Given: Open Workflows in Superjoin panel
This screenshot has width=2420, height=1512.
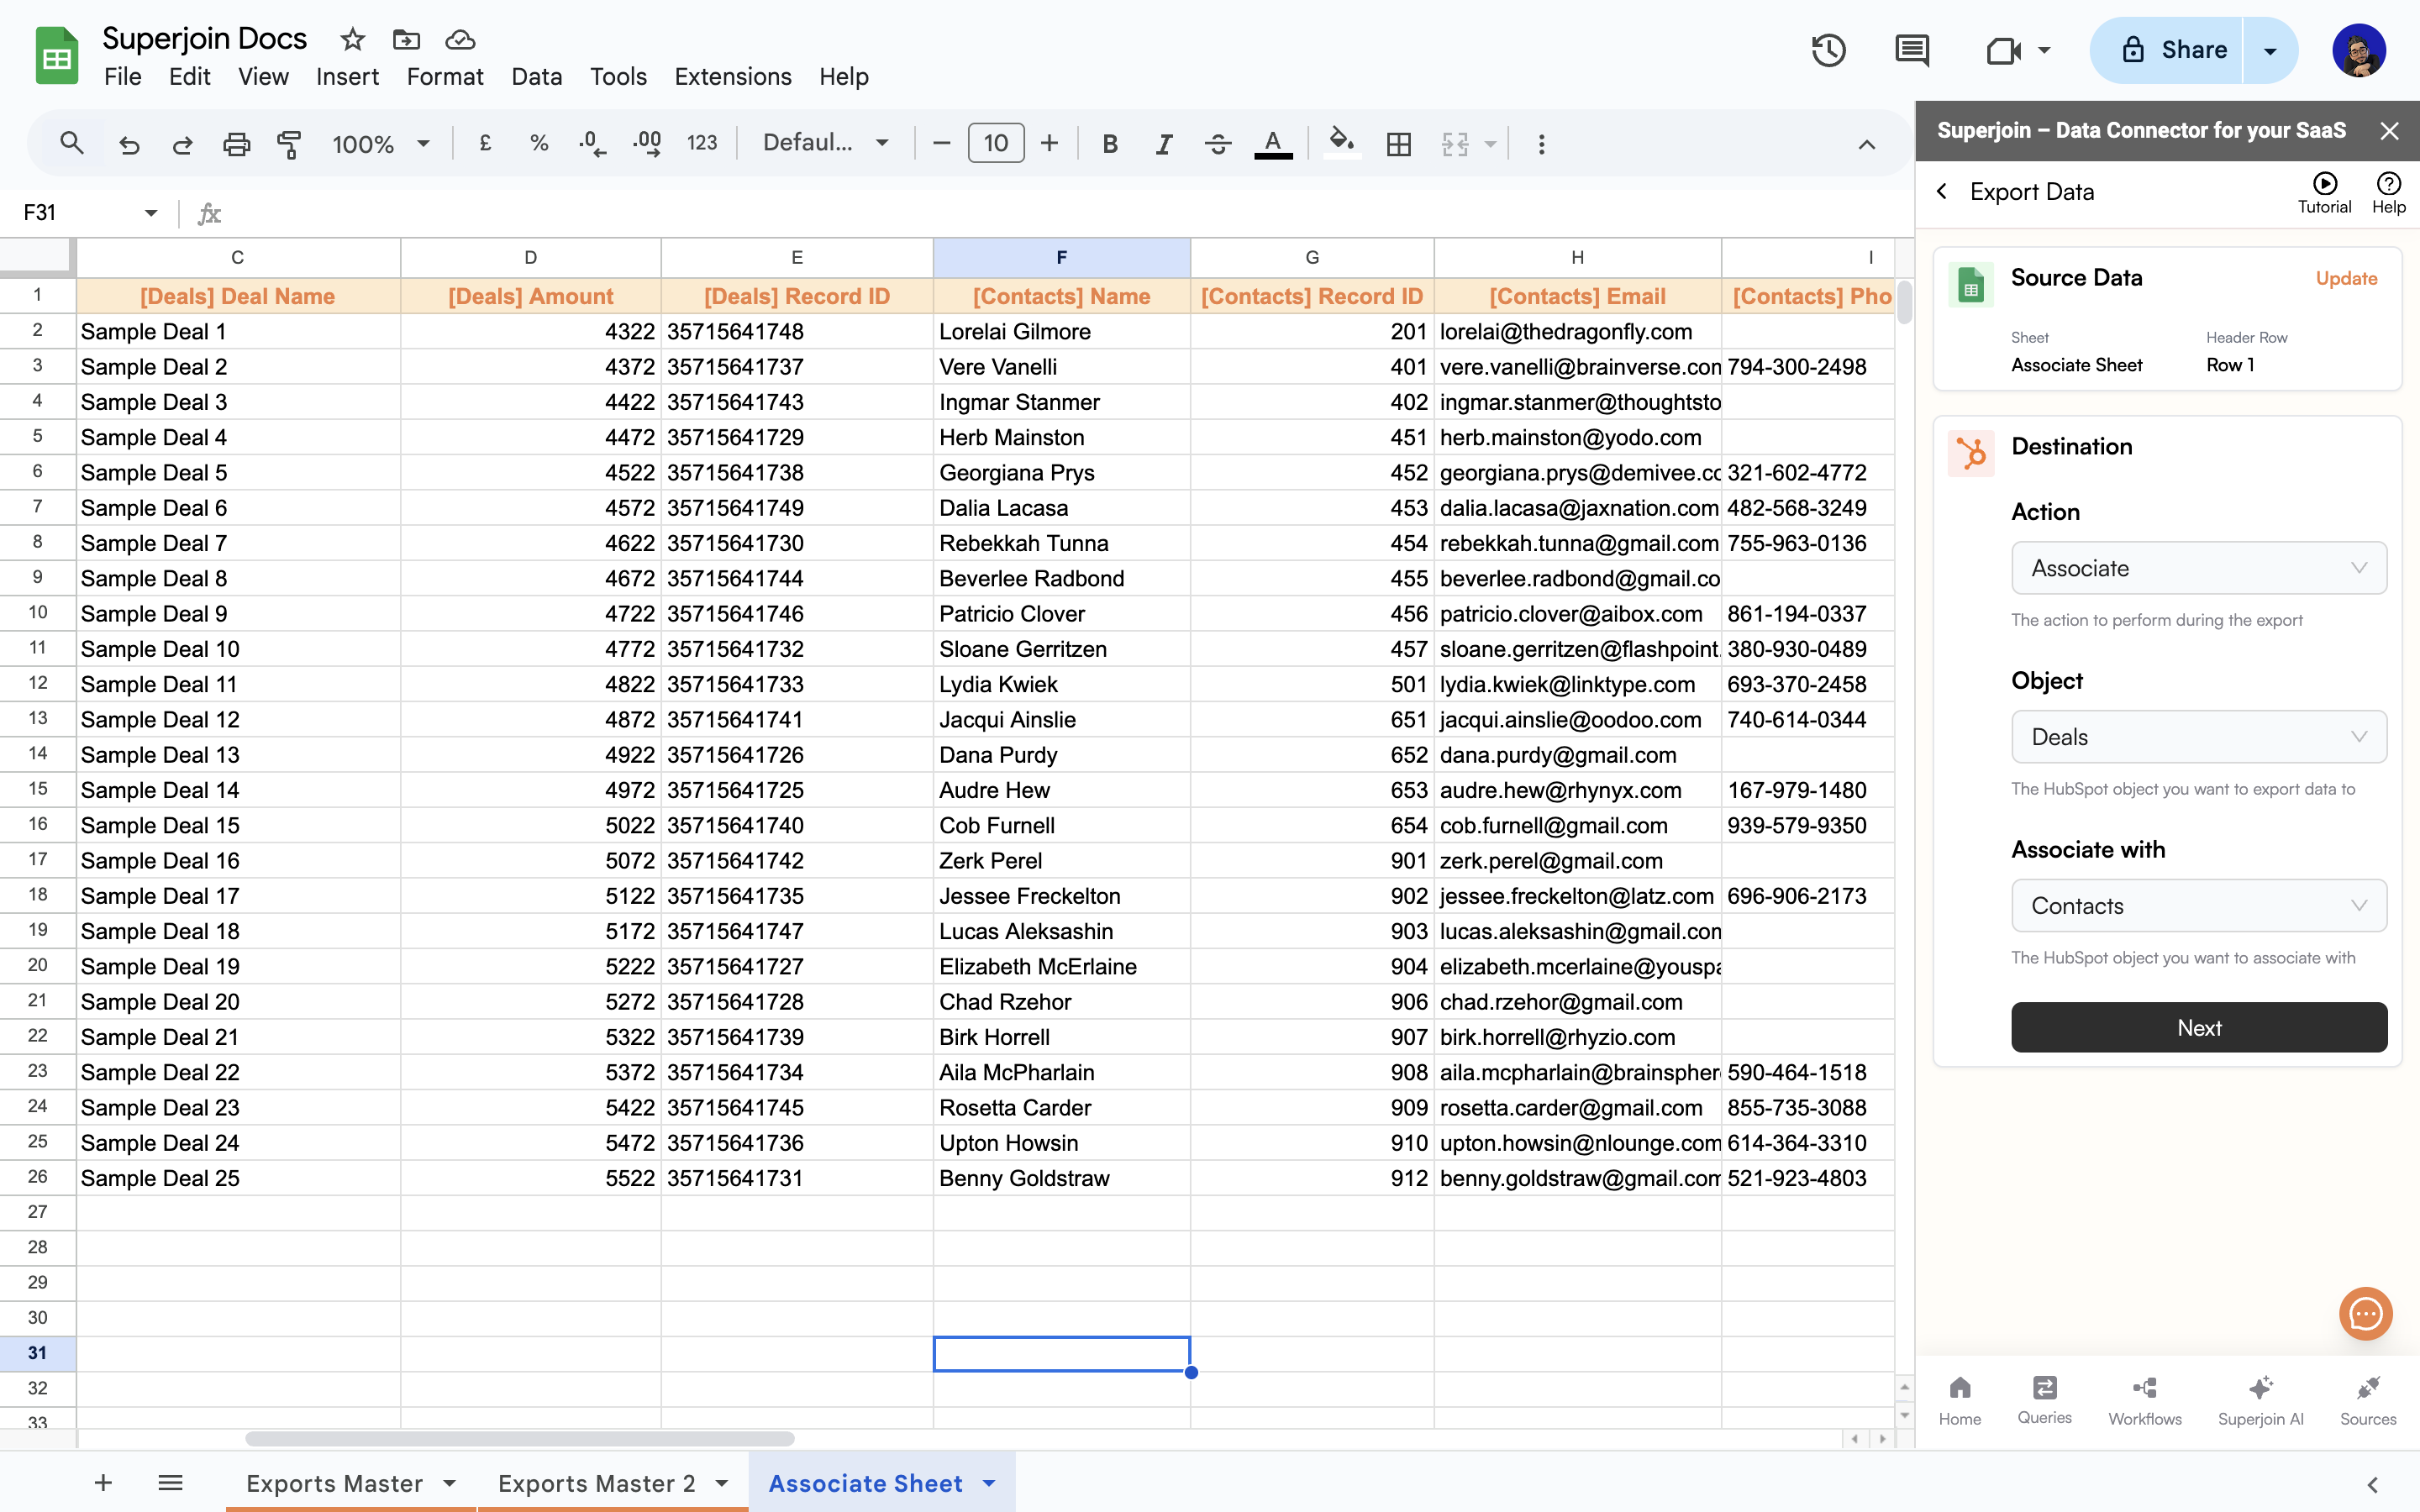Looking at the screenshot, I should pyautogui.click(x=2145, y=1399).
